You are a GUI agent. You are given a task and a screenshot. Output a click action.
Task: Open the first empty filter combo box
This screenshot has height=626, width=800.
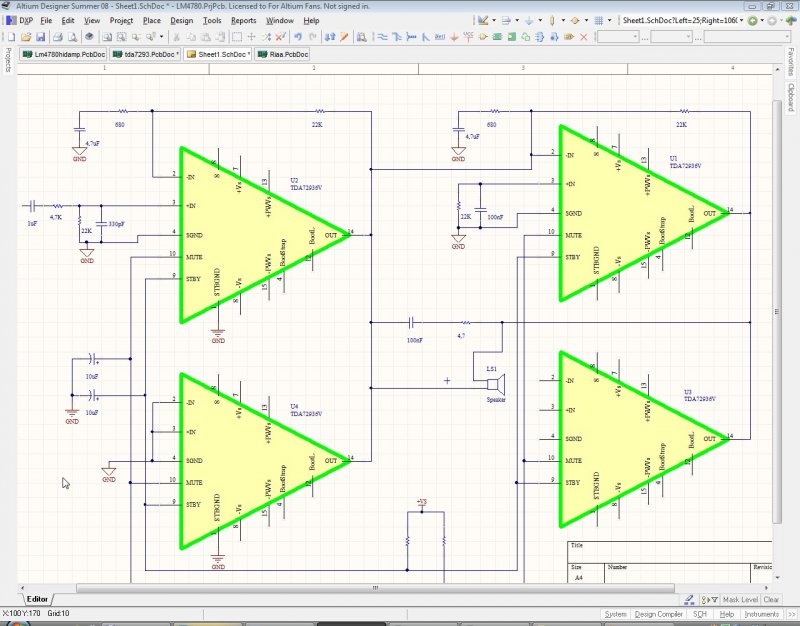pos(617,37)
